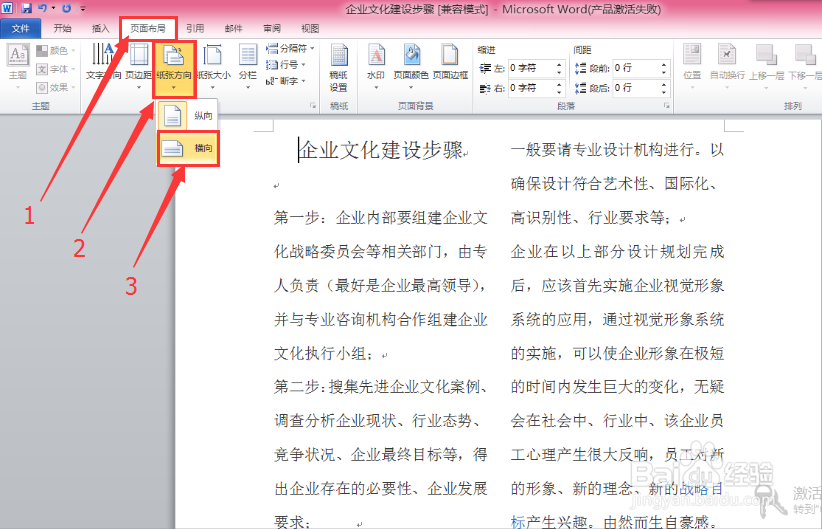This screenshot has width=822, height=529.
Task: Open the 审阅 tab
Action: point(272,28)
